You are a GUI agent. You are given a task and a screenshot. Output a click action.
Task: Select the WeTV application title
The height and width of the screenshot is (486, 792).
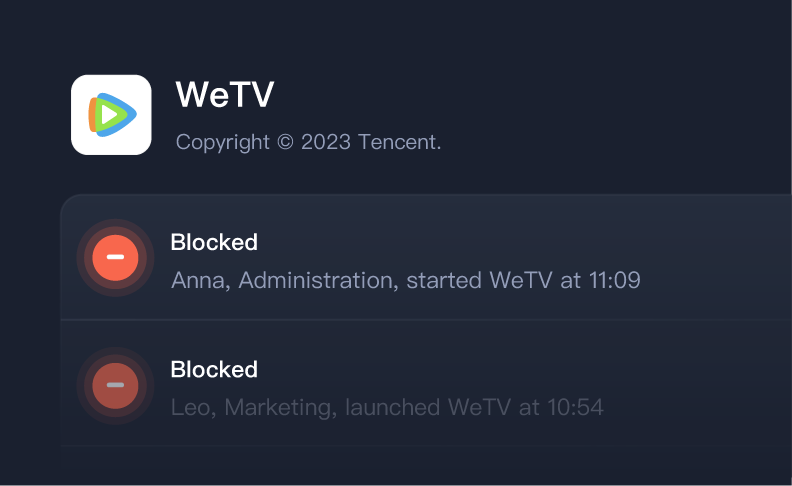click(225, 95)
